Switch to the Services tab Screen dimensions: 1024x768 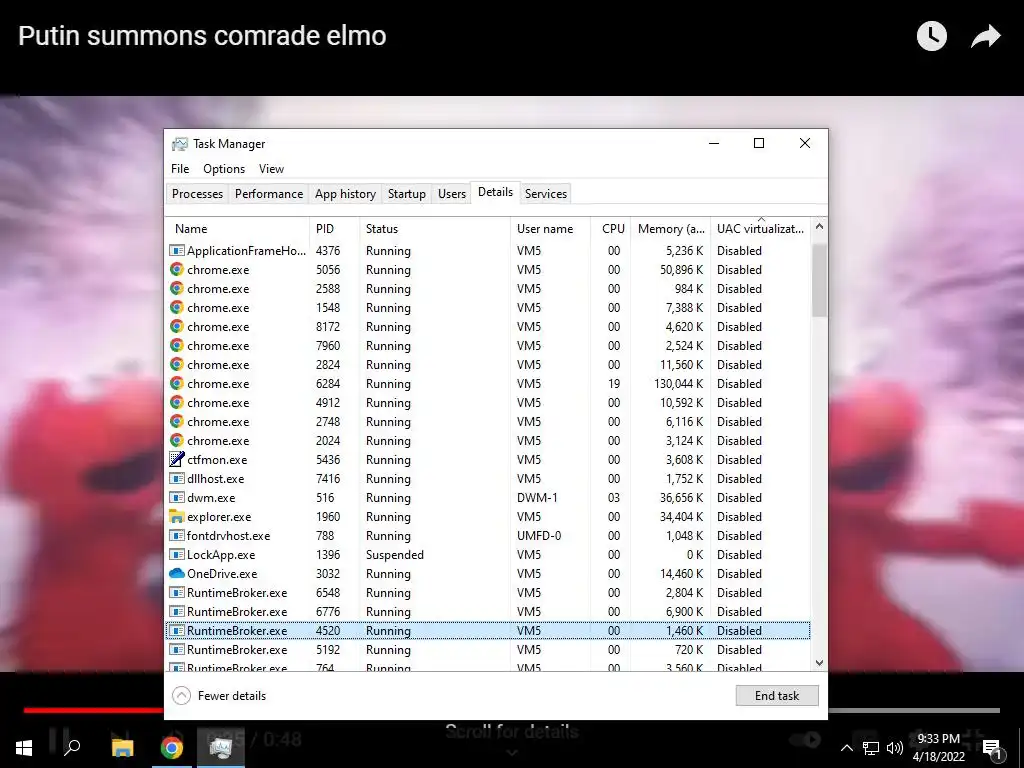[x=546, y=193]
